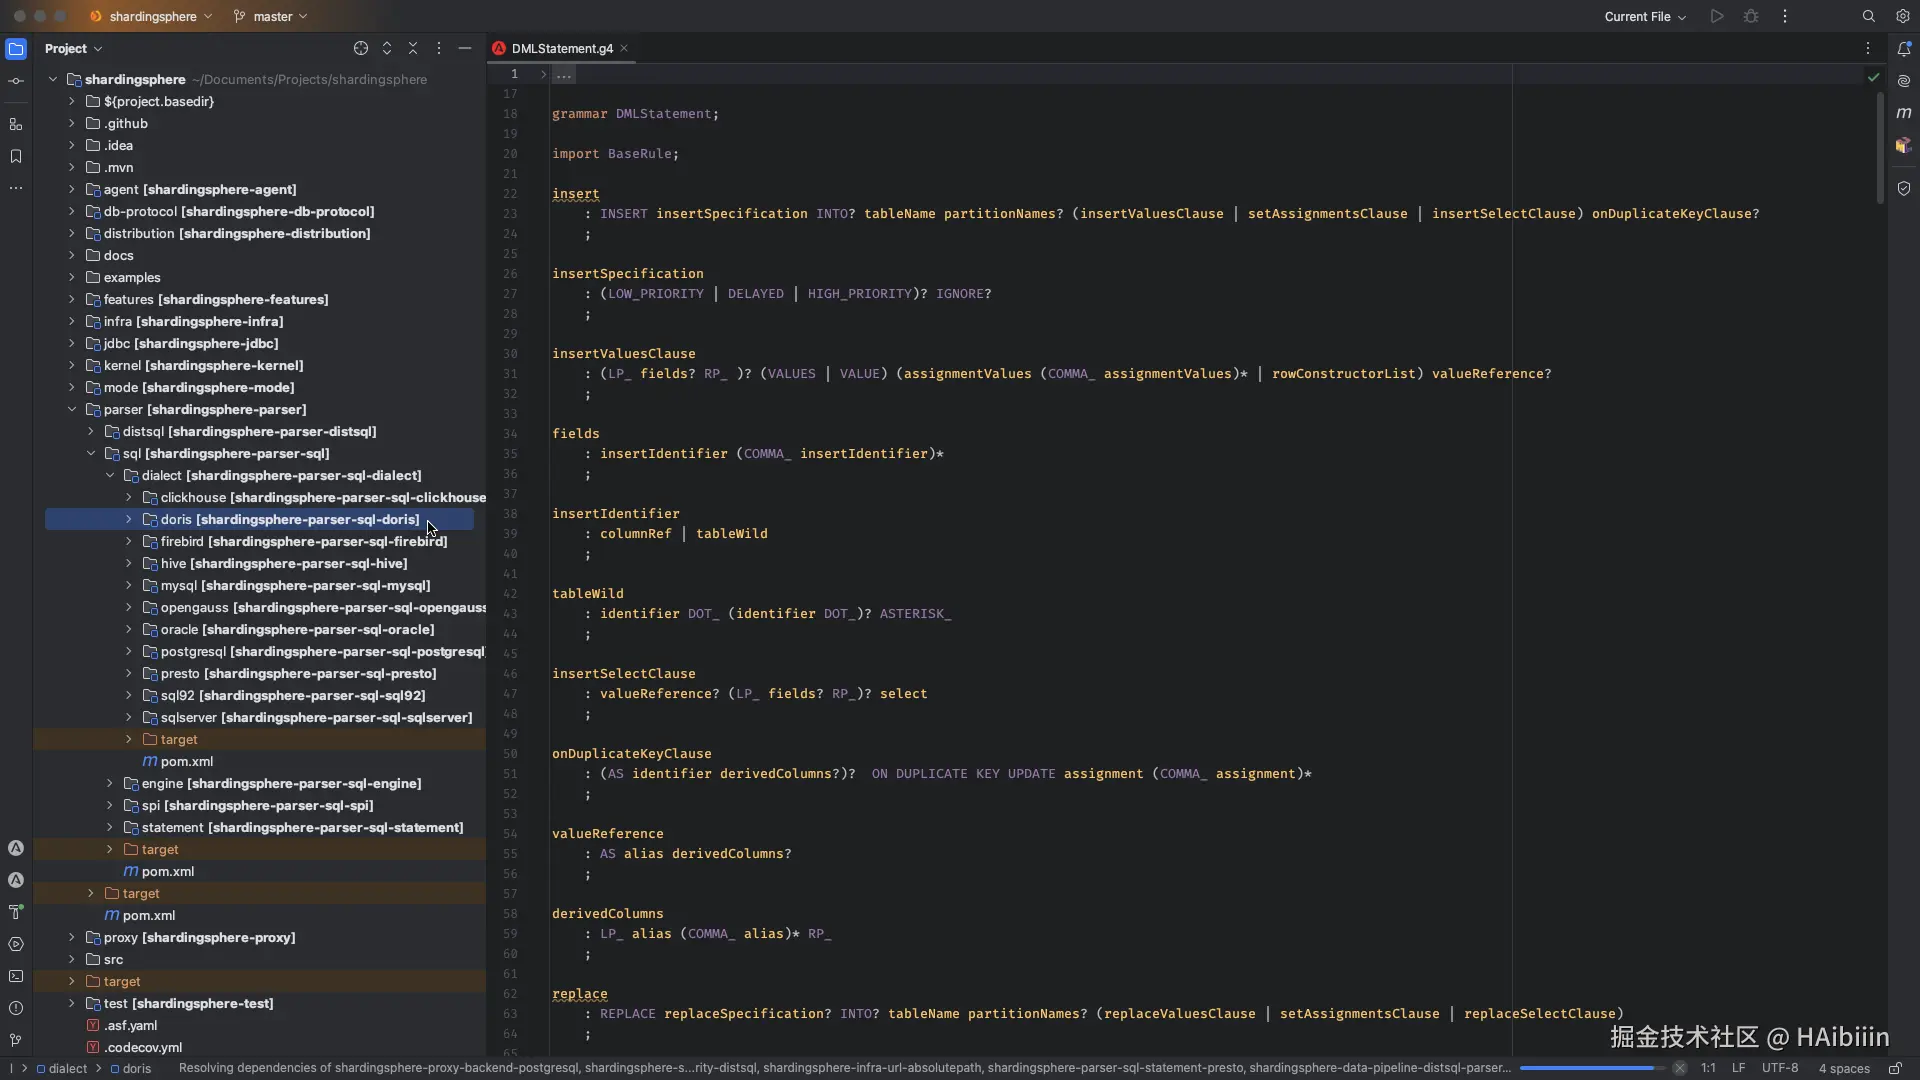Click Select Opened File crosshair icon
The image size is (1920, 1080).
(360, 48)
